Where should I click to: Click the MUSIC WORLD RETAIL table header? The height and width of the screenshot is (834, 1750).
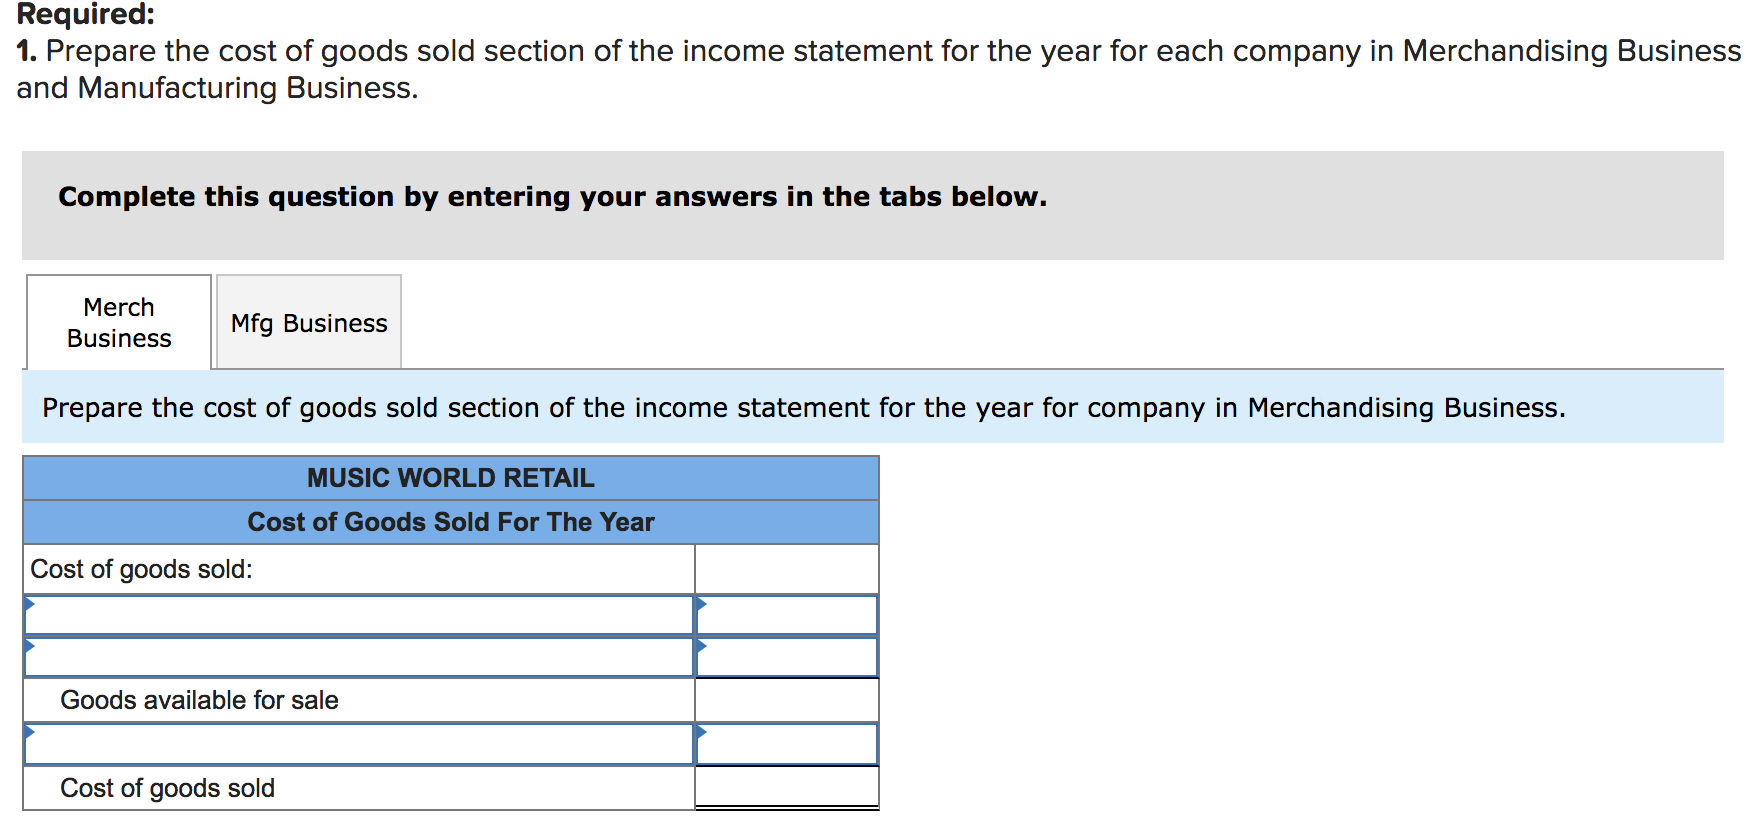450,478
